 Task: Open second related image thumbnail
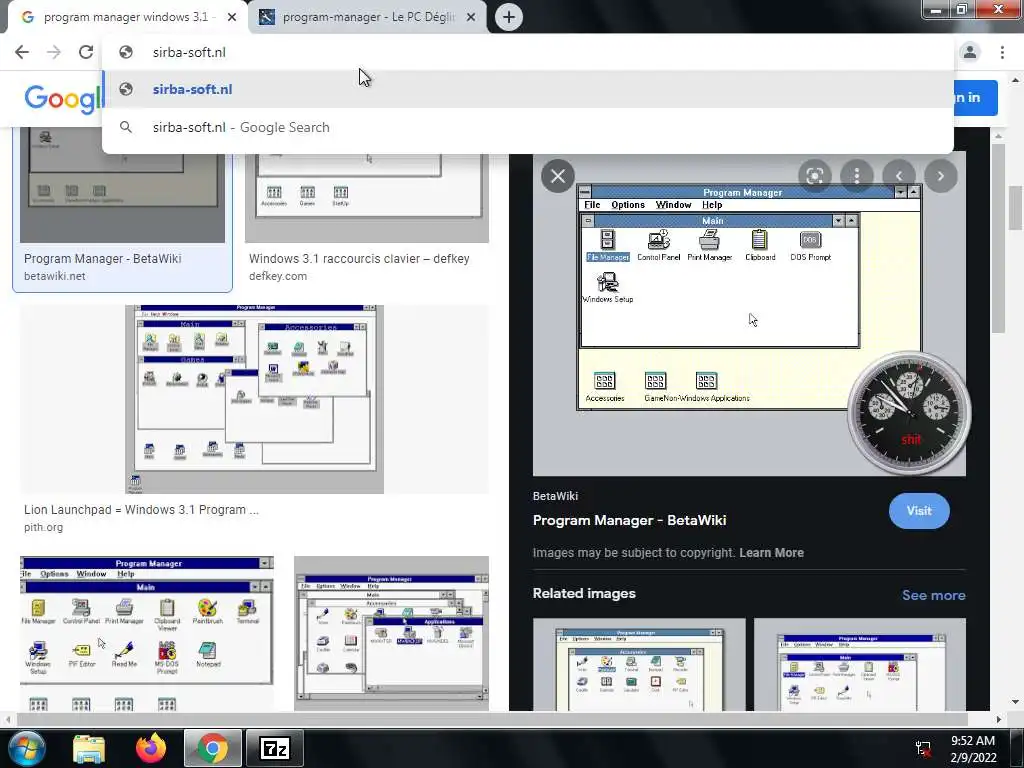click(859, 665)
